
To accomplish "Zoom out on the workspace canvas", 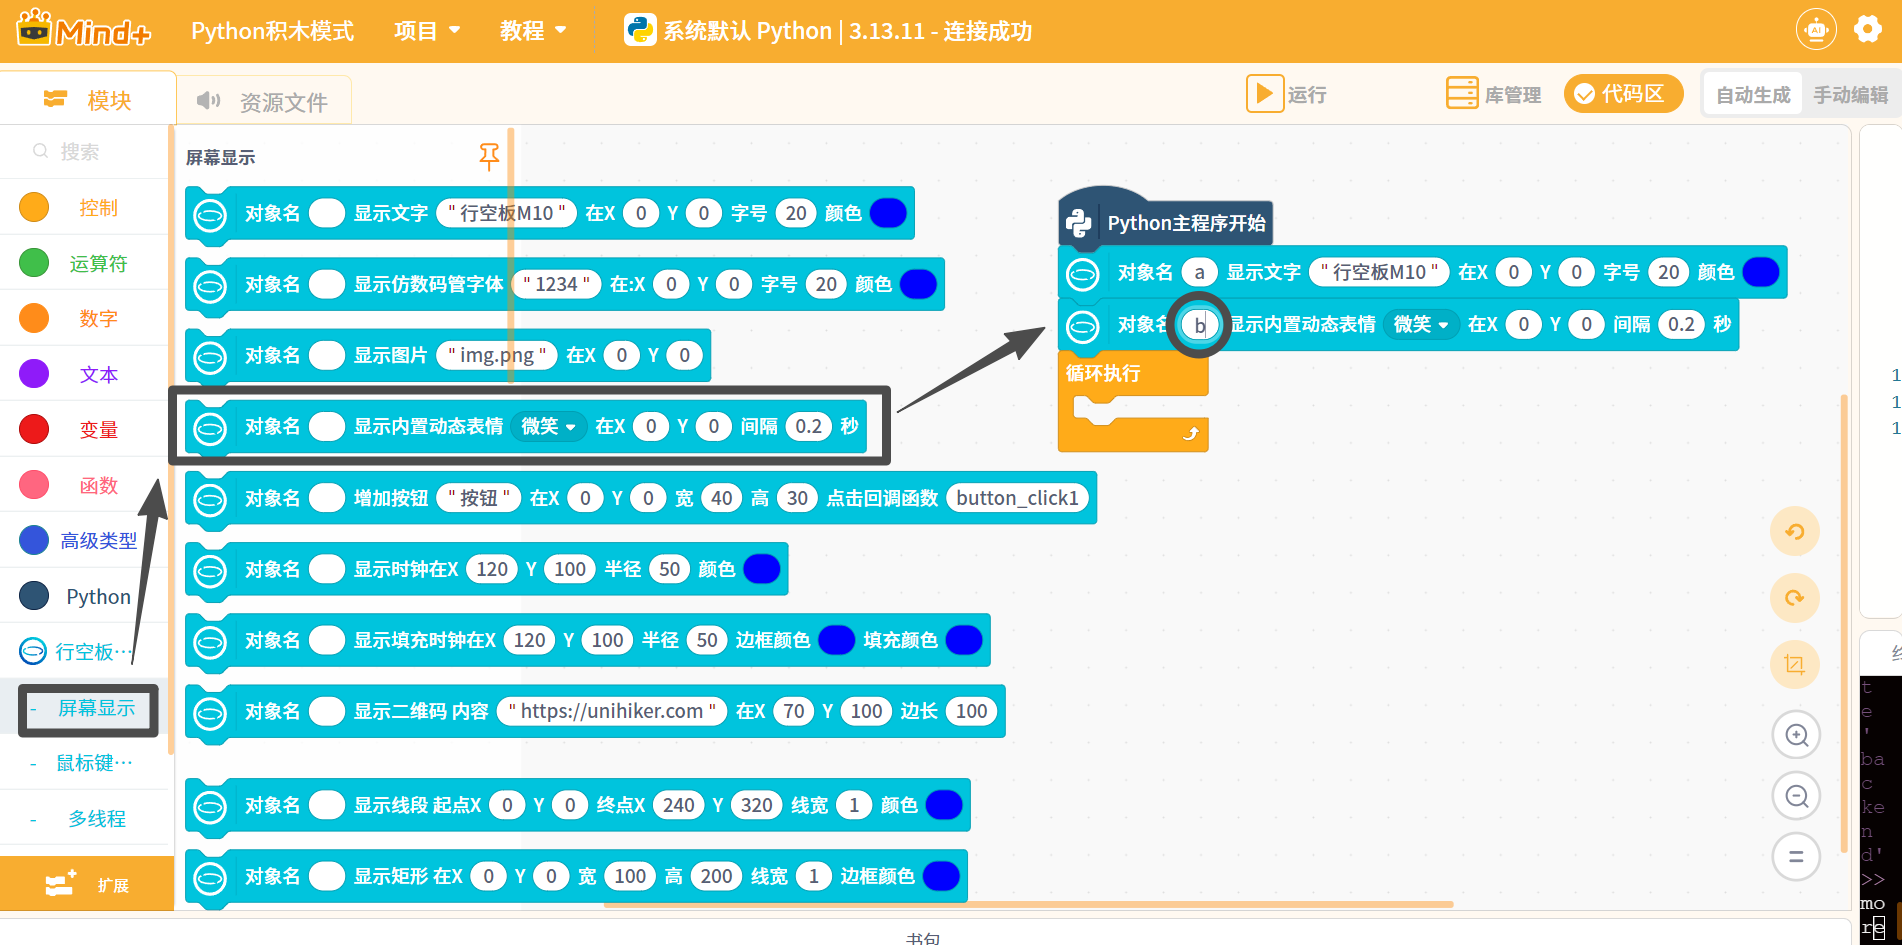I will pos(1796,796).
